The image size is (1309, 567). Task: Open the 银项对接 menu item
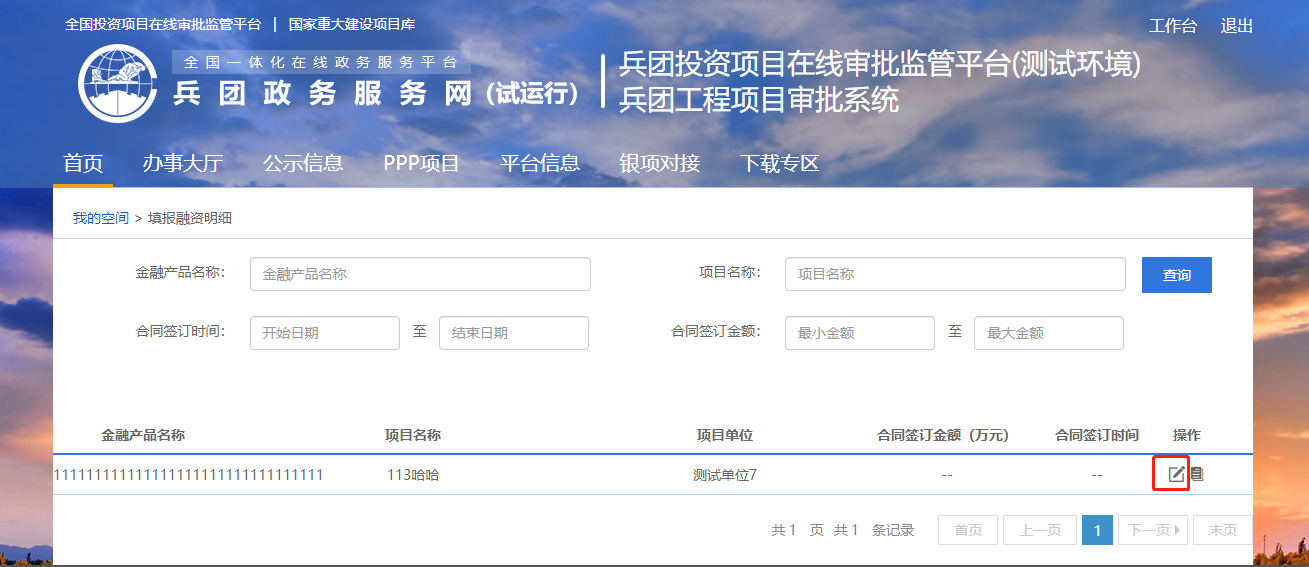tap(659, 163)
